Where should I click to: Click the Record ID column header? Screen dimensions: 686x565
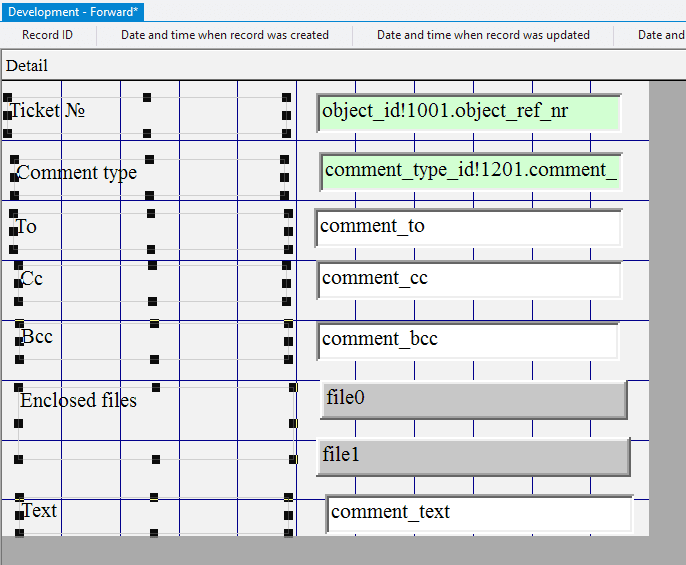47,35
